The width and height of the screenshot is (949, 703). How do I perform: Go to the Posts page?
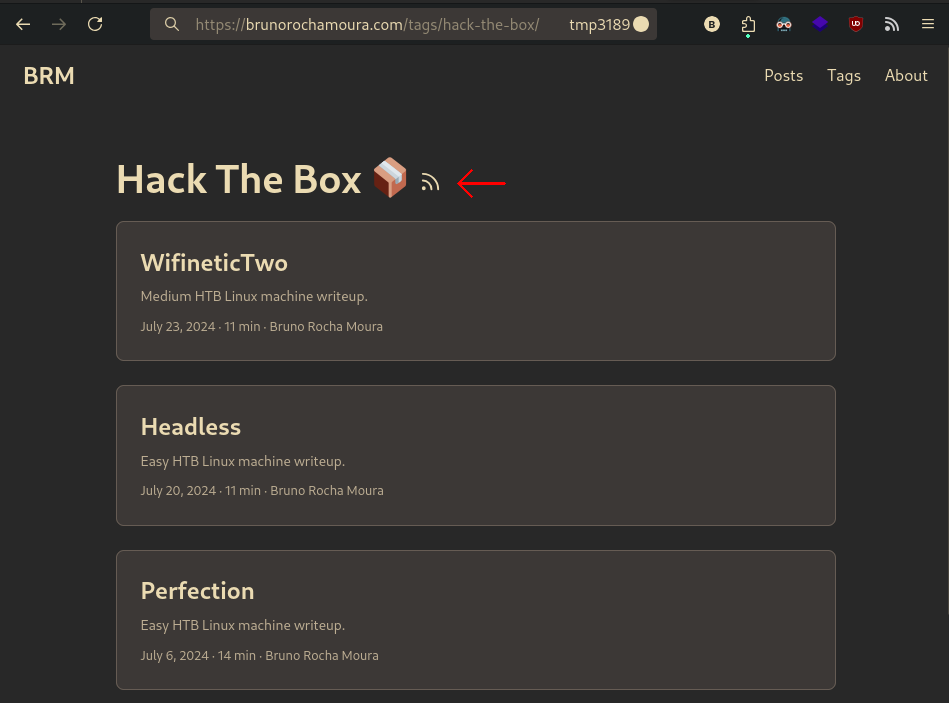click(783, 76)
